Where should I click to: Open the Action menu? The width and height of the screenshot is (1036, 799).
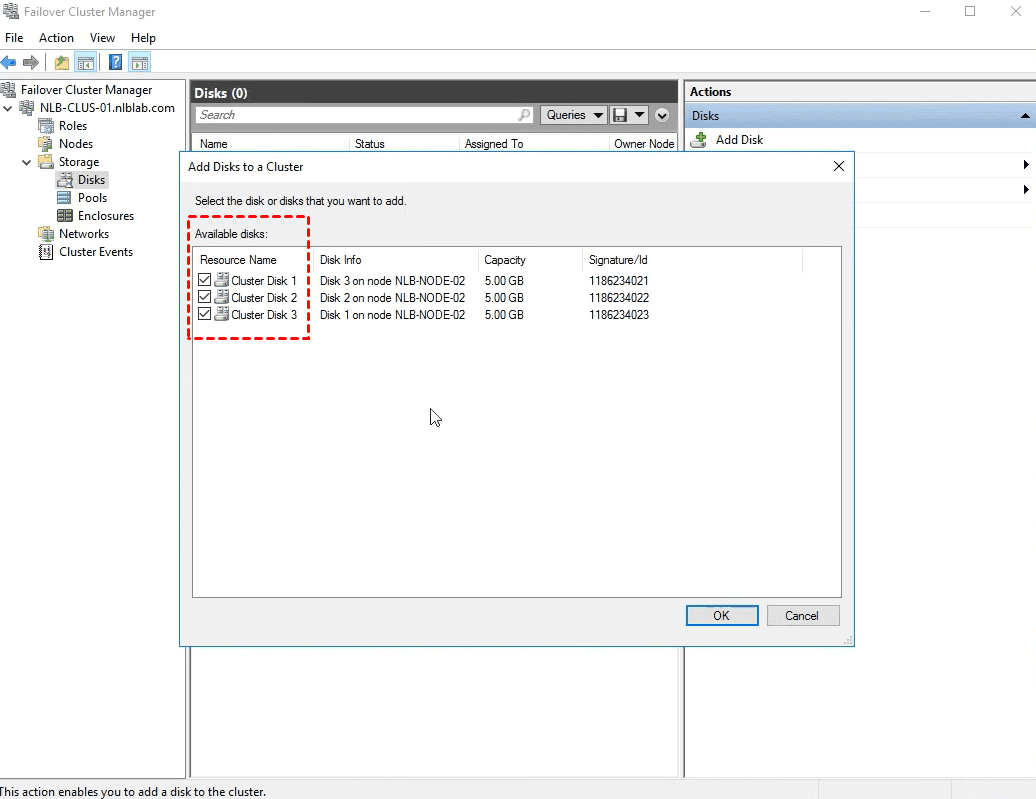(56, 38)
